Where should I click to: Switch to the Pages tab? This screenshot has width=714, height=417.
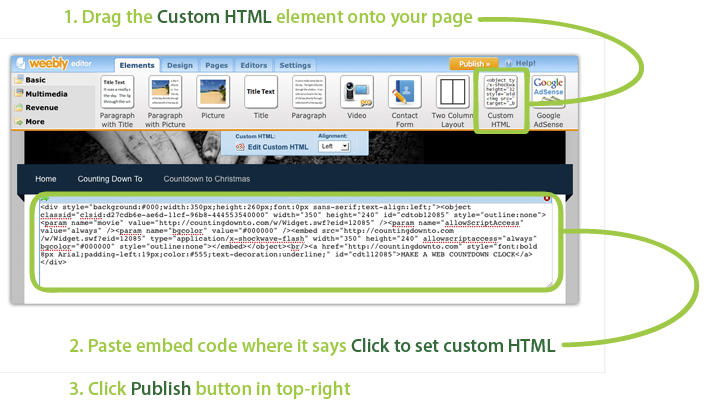click(216, 66)
